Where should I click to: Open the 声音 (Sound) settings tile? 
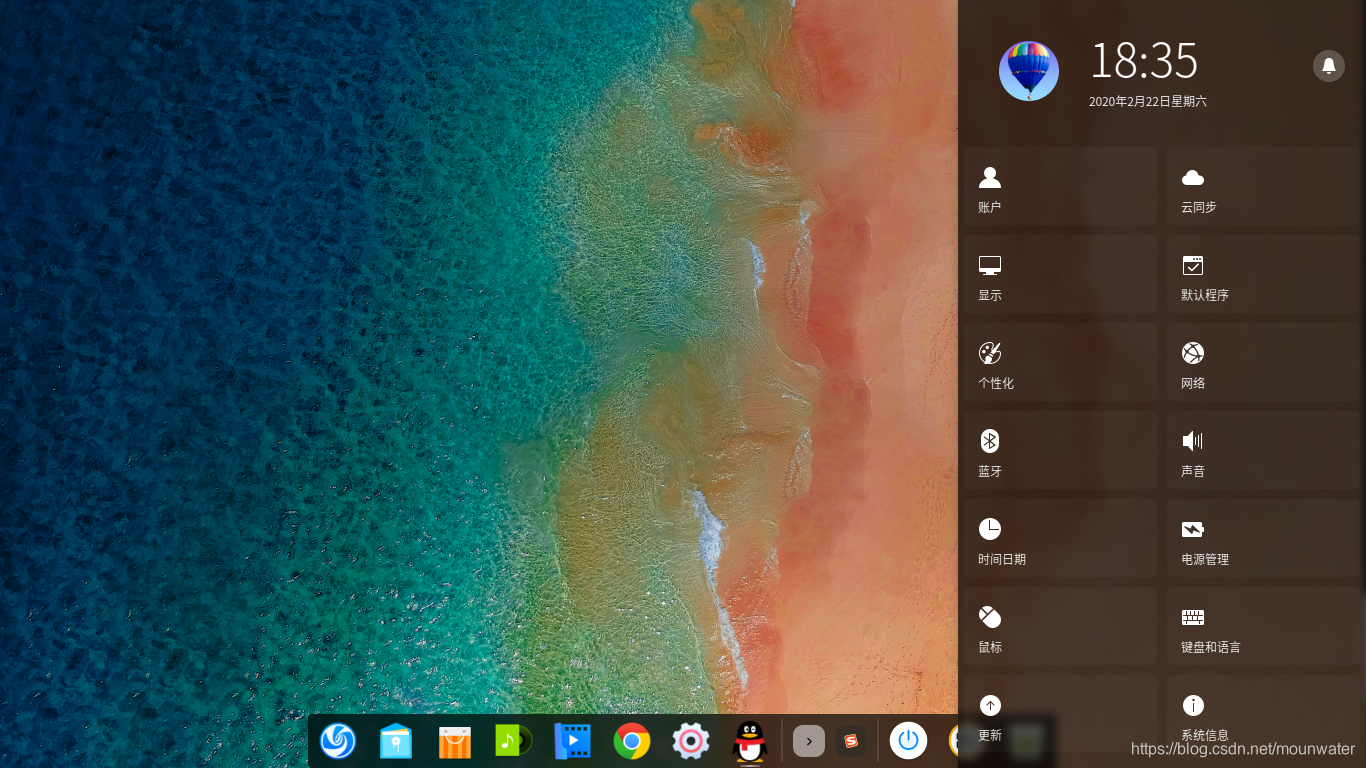tap(1264, 450)
